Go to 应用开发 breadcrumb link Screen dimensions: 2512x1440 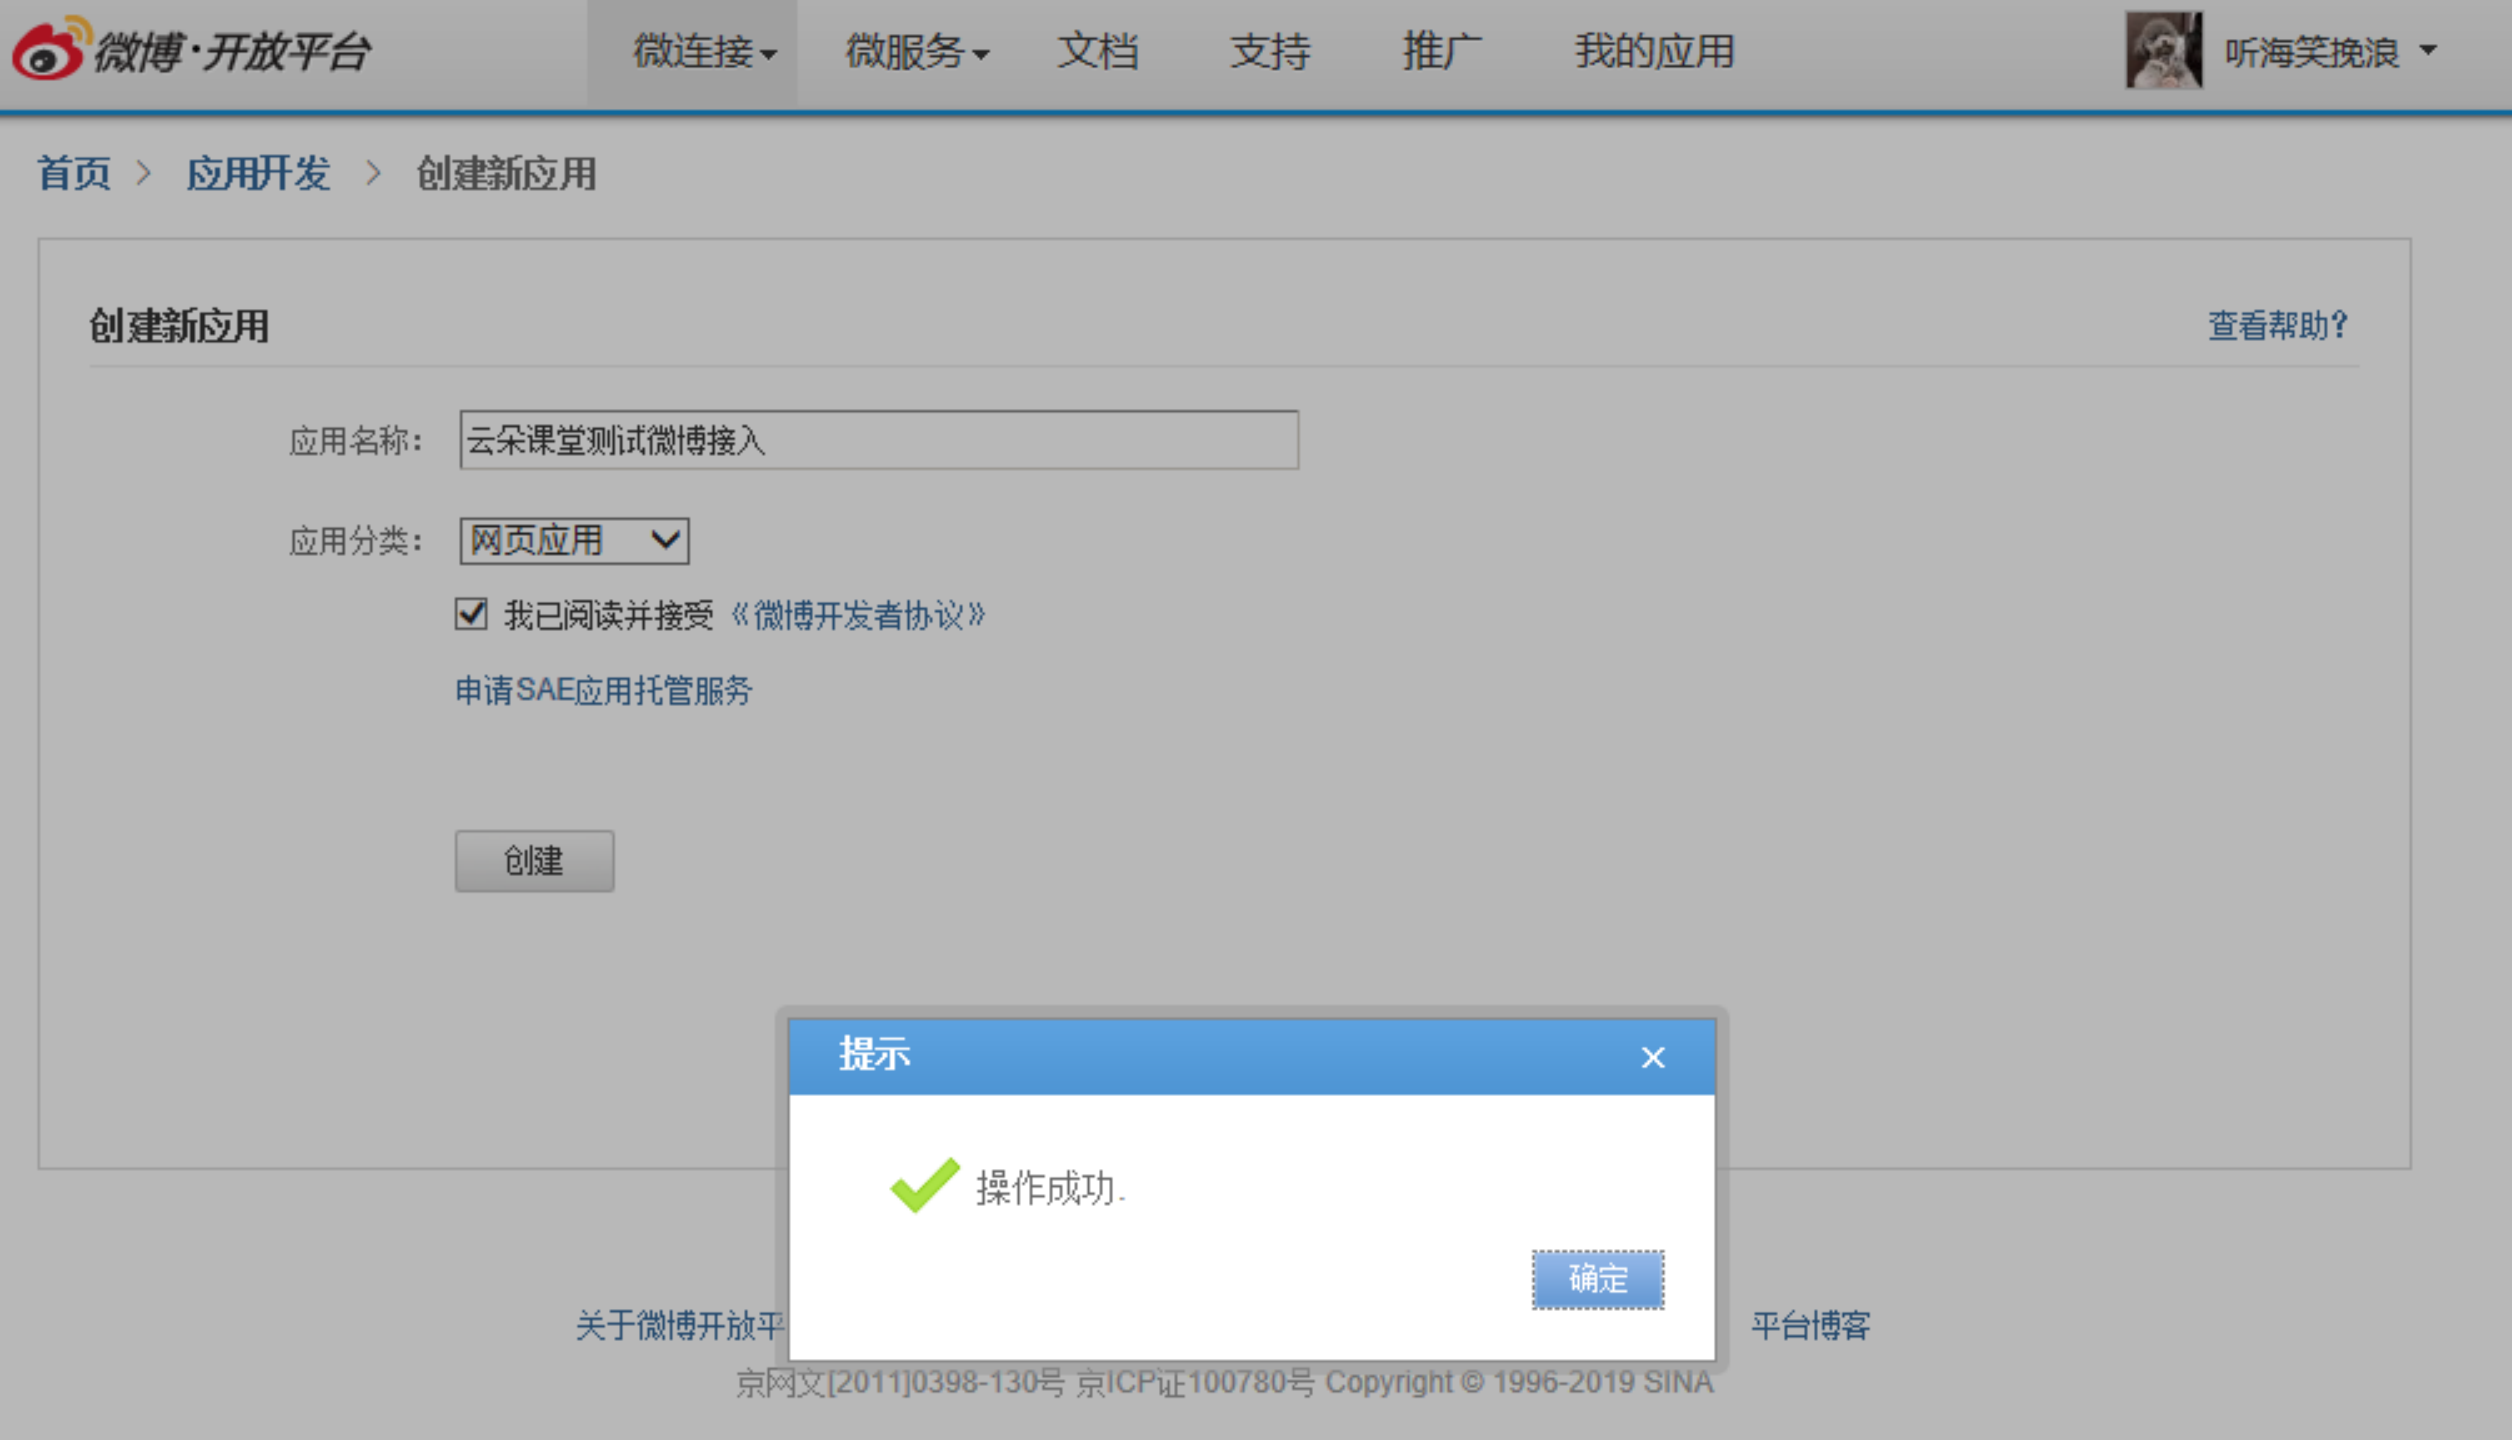click(258, 174)
